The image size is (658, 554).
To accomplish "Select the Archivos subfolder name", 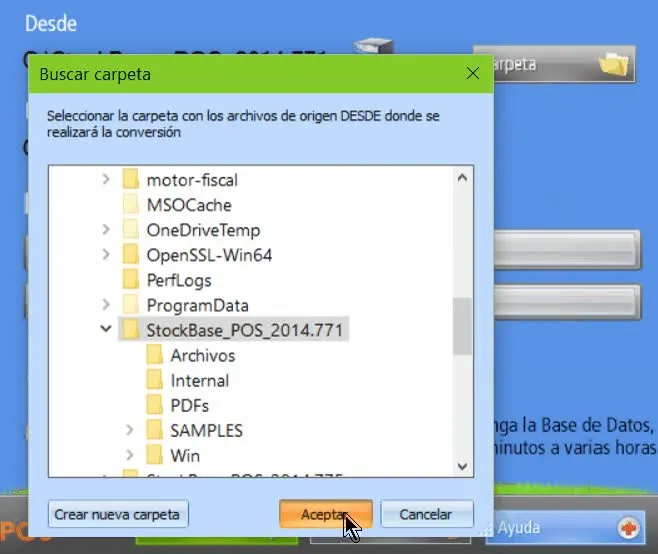I will [x=203, y=355].
